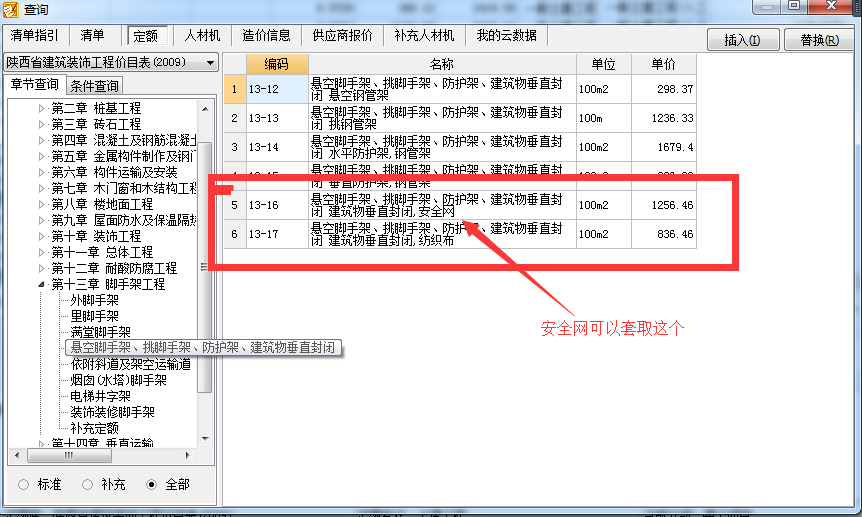
Task: Open the 我的云数据 tab
Action: pyautogui.click(x=506, y=36)
